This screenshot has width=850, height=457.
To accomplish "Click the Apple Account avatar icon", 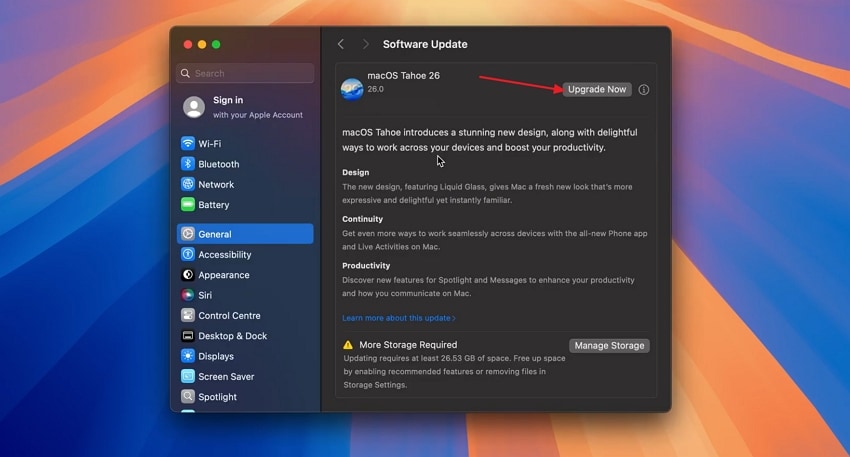I will pos(194,107).
